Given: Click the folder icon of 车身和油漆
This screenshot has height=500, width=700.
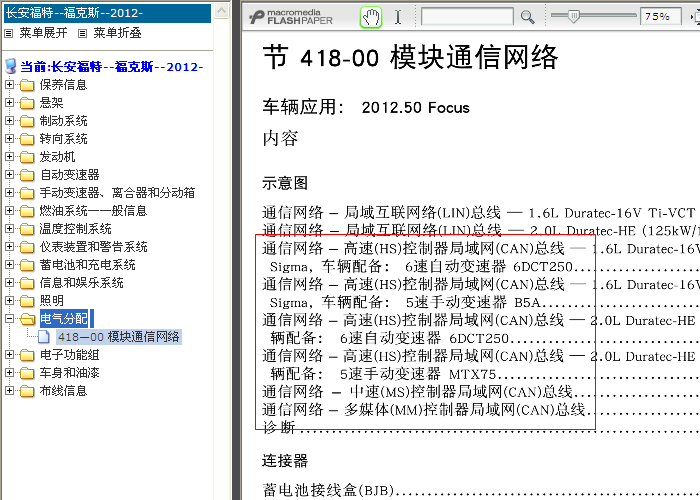Looking at the screenshot, I should tap(27, 373).
